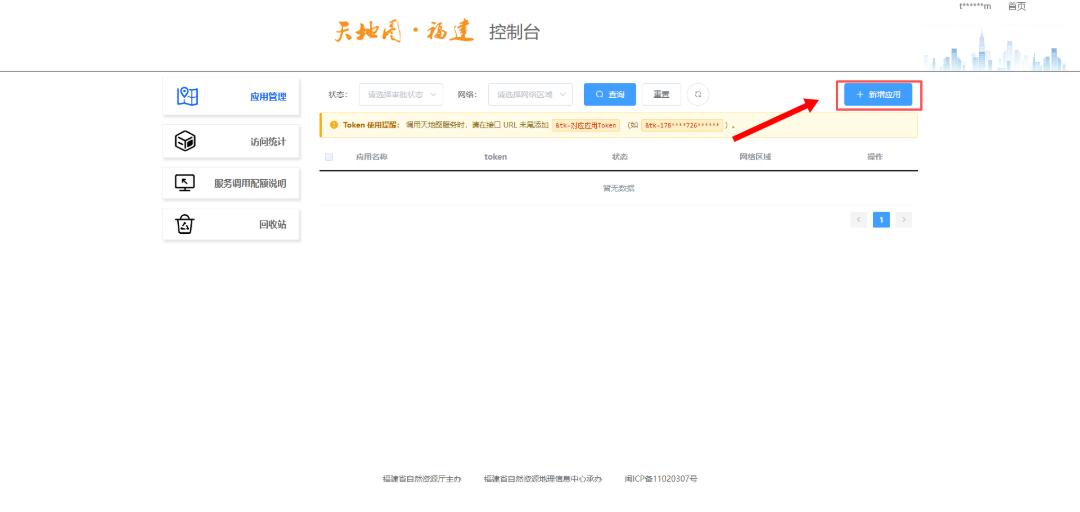The height and width of the screenshot is (512, 1080).
Task: Click the 服务调用配额说明 monitor icon
Action: [x=185, y=183]
